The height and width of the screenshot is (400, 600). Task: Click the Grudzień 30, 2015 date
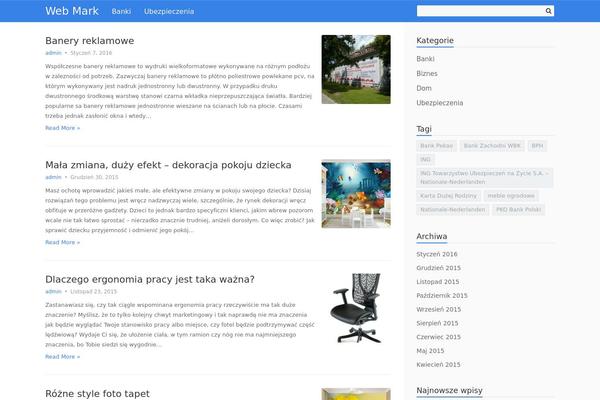(94, 177)
